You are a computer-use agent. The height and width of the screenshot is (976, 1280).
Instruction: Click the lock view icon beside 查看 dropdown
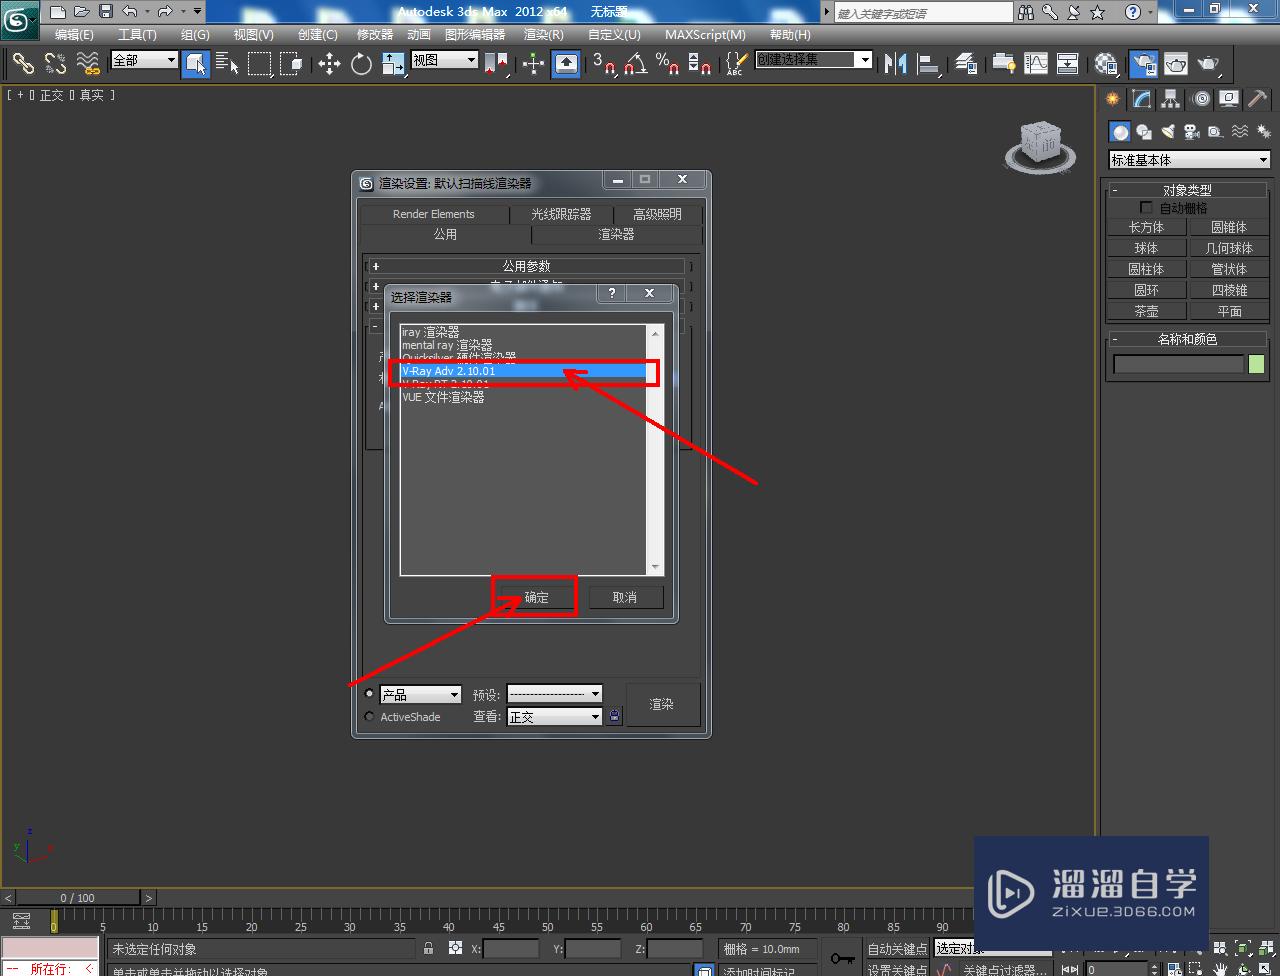click(614, 716)
